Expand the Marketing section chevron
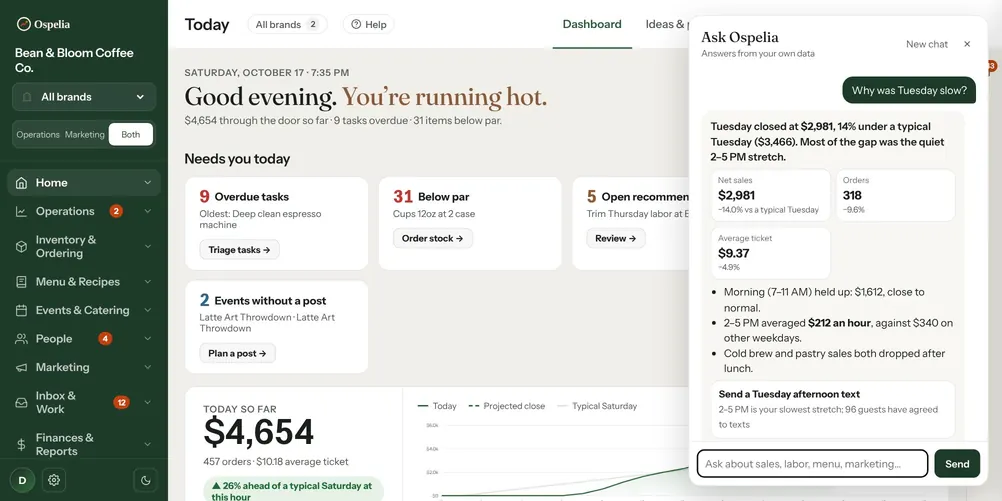The width and height of the screenshot is (1002, 501). click(x=148, y=367)
